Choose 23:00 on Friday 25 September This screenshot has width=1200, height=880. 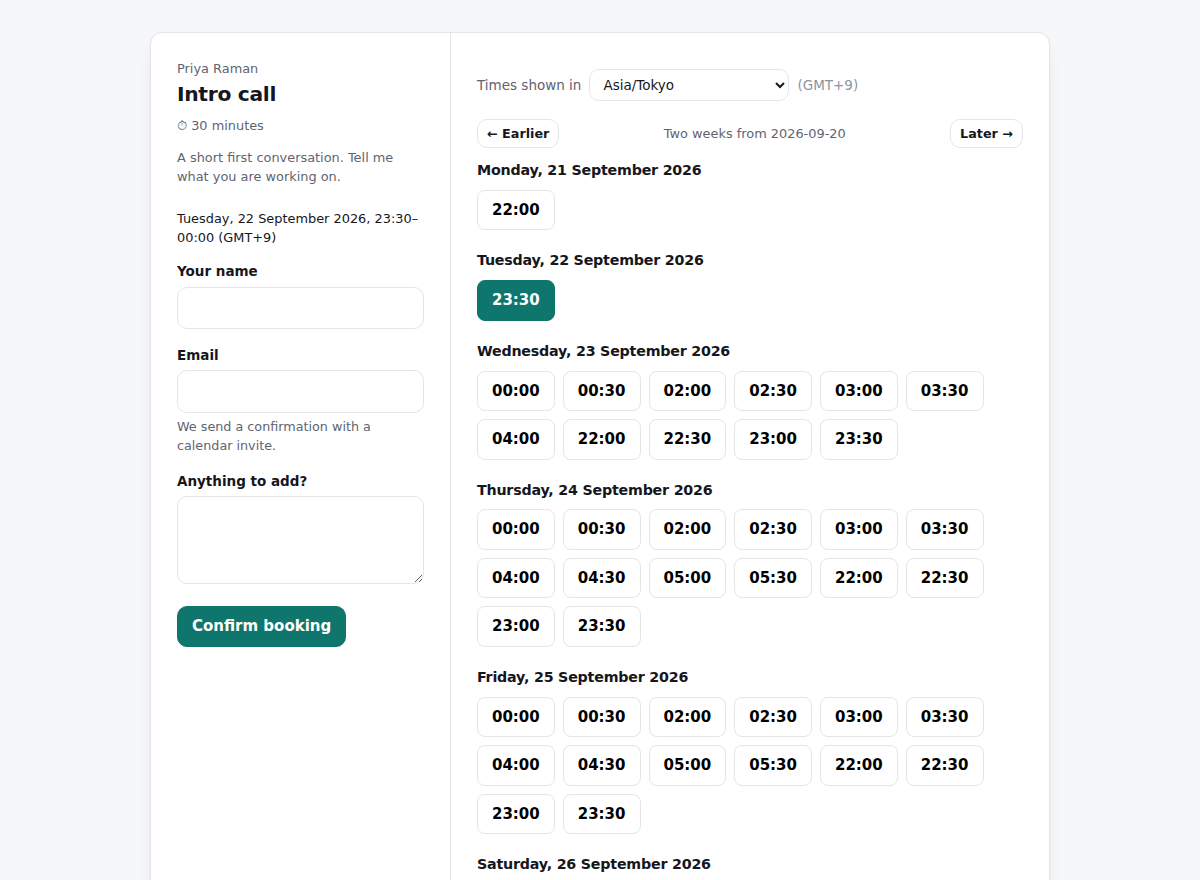[516, 814]
